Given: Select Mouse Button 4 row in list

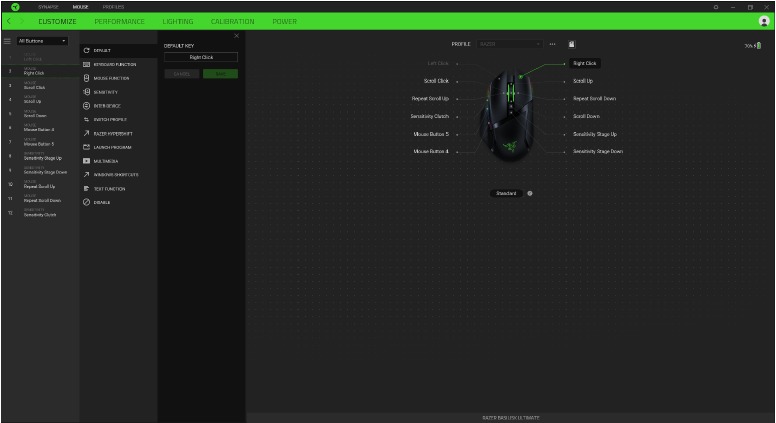Looking at the screenshot, I should pyautogui.click(x=40, y=128).
